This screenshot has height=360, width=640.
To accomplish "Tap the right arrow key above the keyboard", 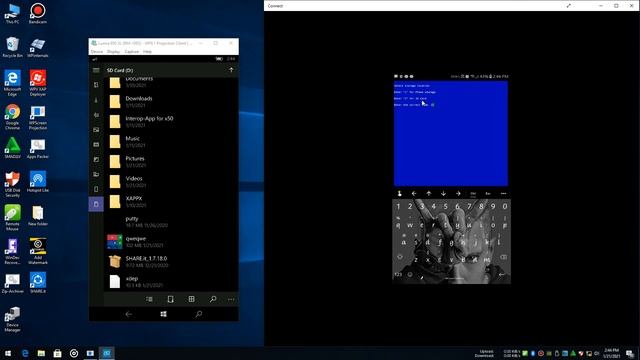I will [458, 193].
